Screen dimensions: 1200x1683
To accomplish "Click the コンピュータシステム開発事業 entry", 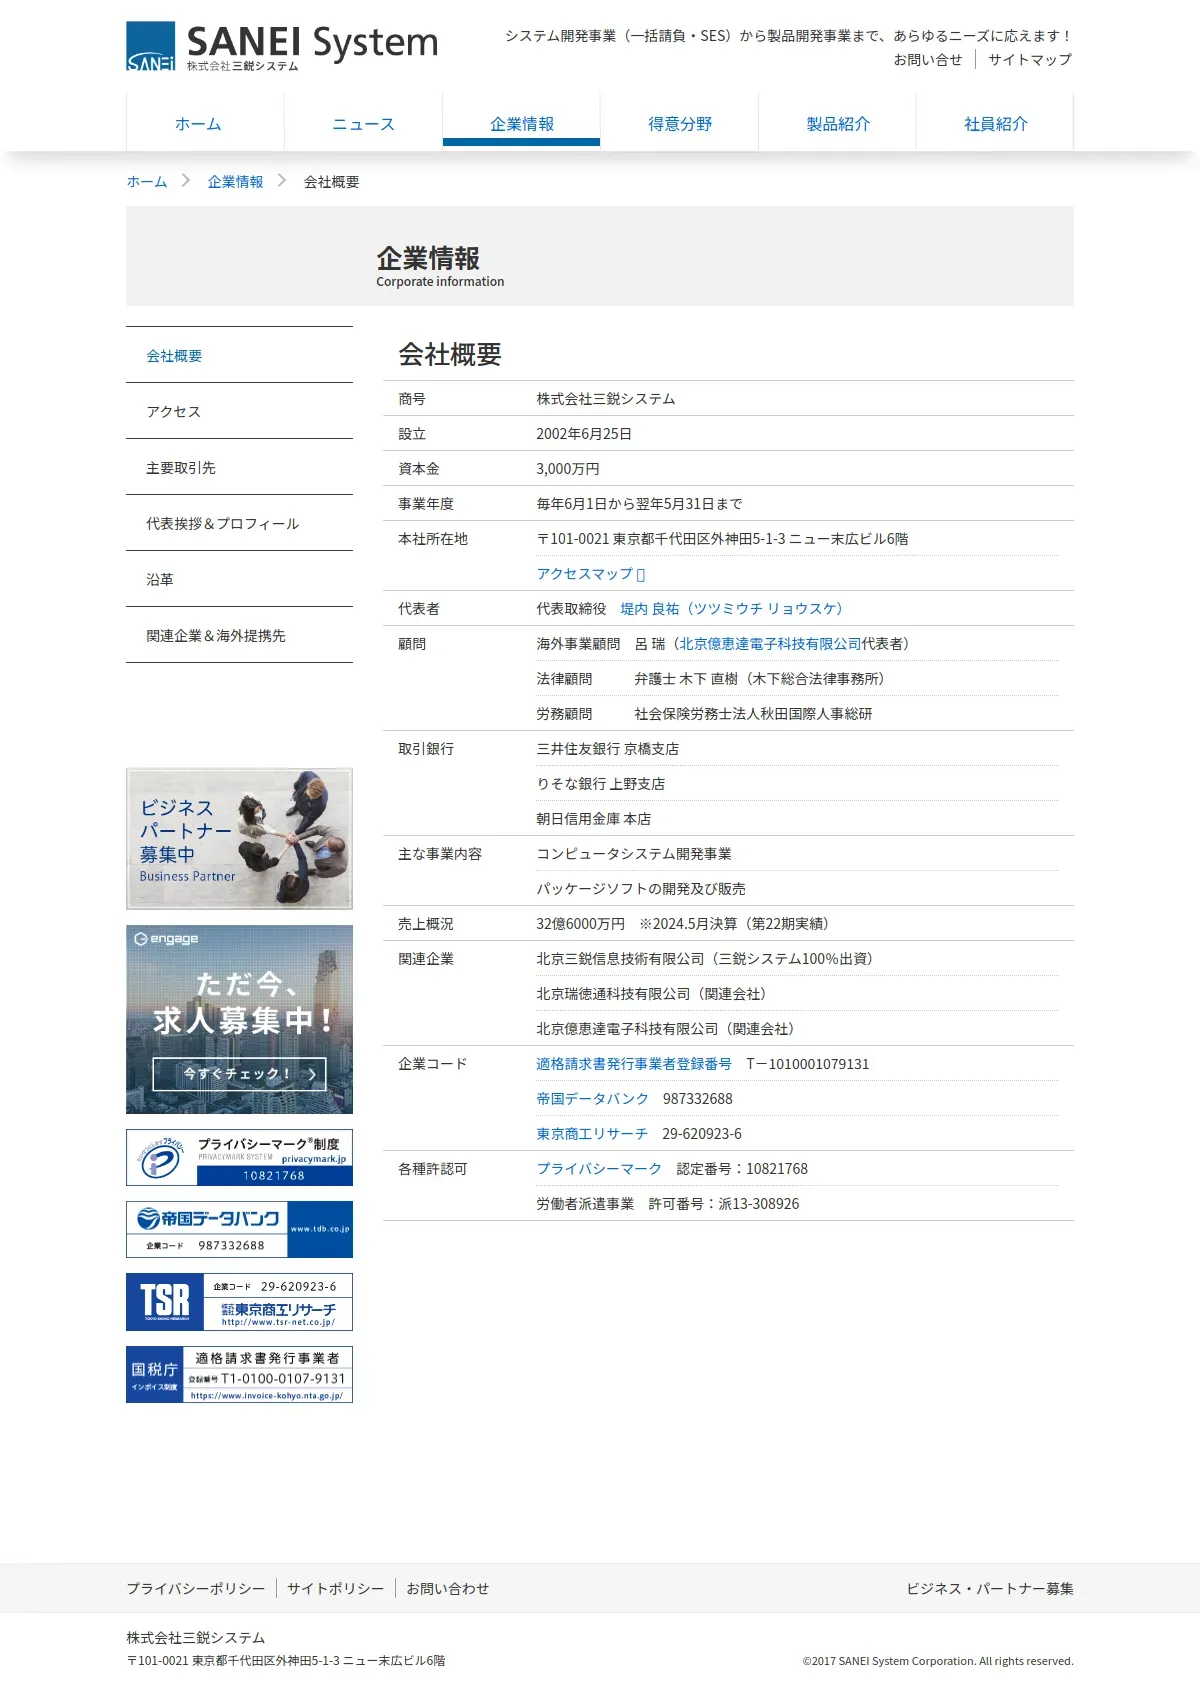I will click(634, 854).
